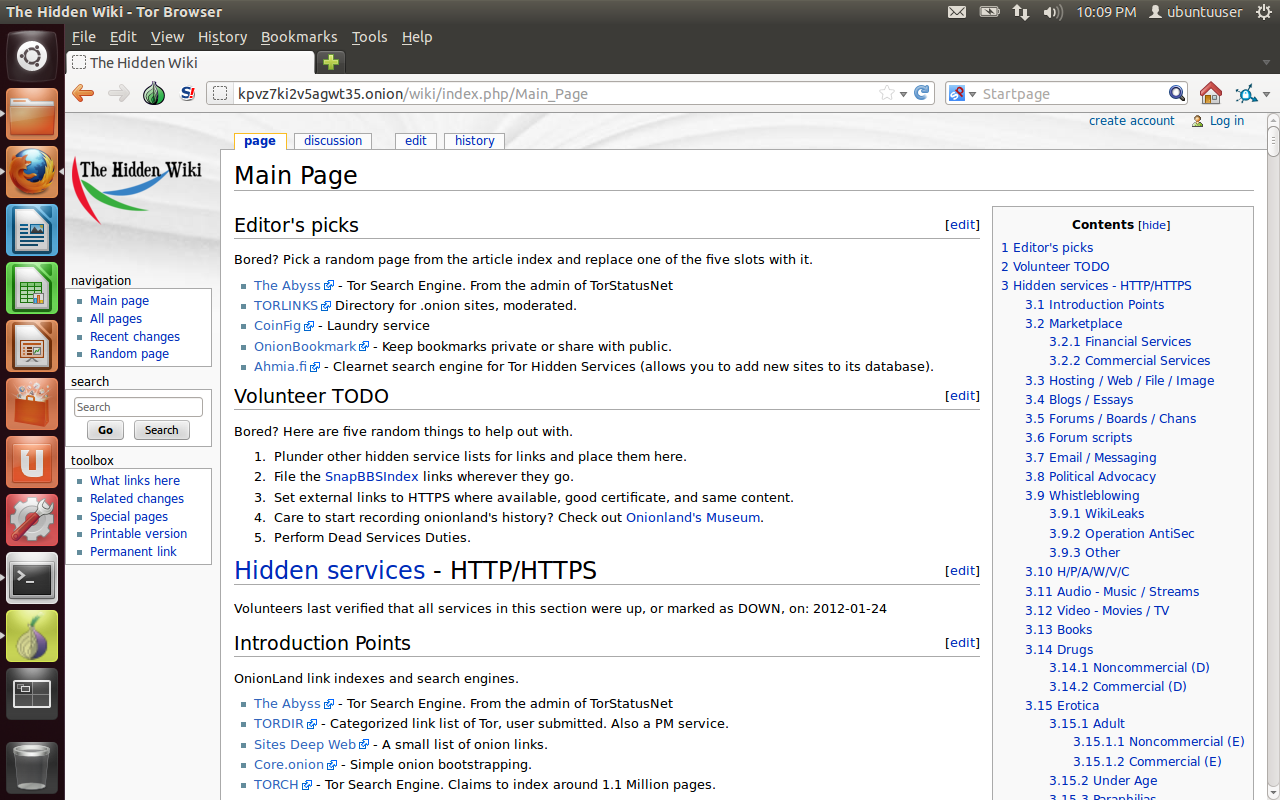Open the dropdown arrow beside the rightmost toolbar icon
The width and height of the screenshot is (1280, 800).
[1266, 95]
